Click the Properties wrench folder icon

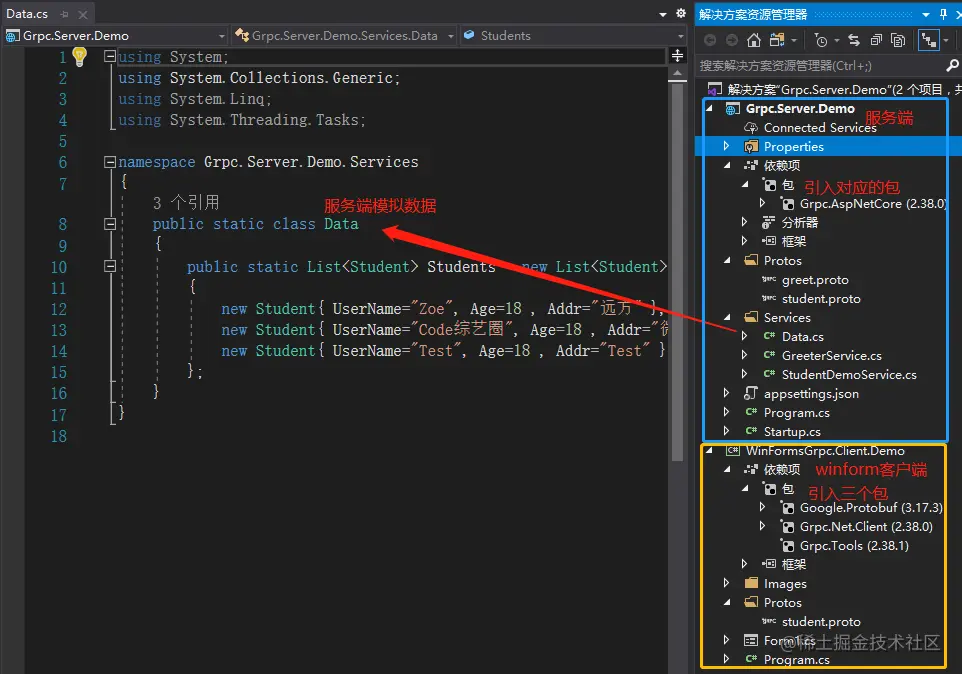[751, 146]
